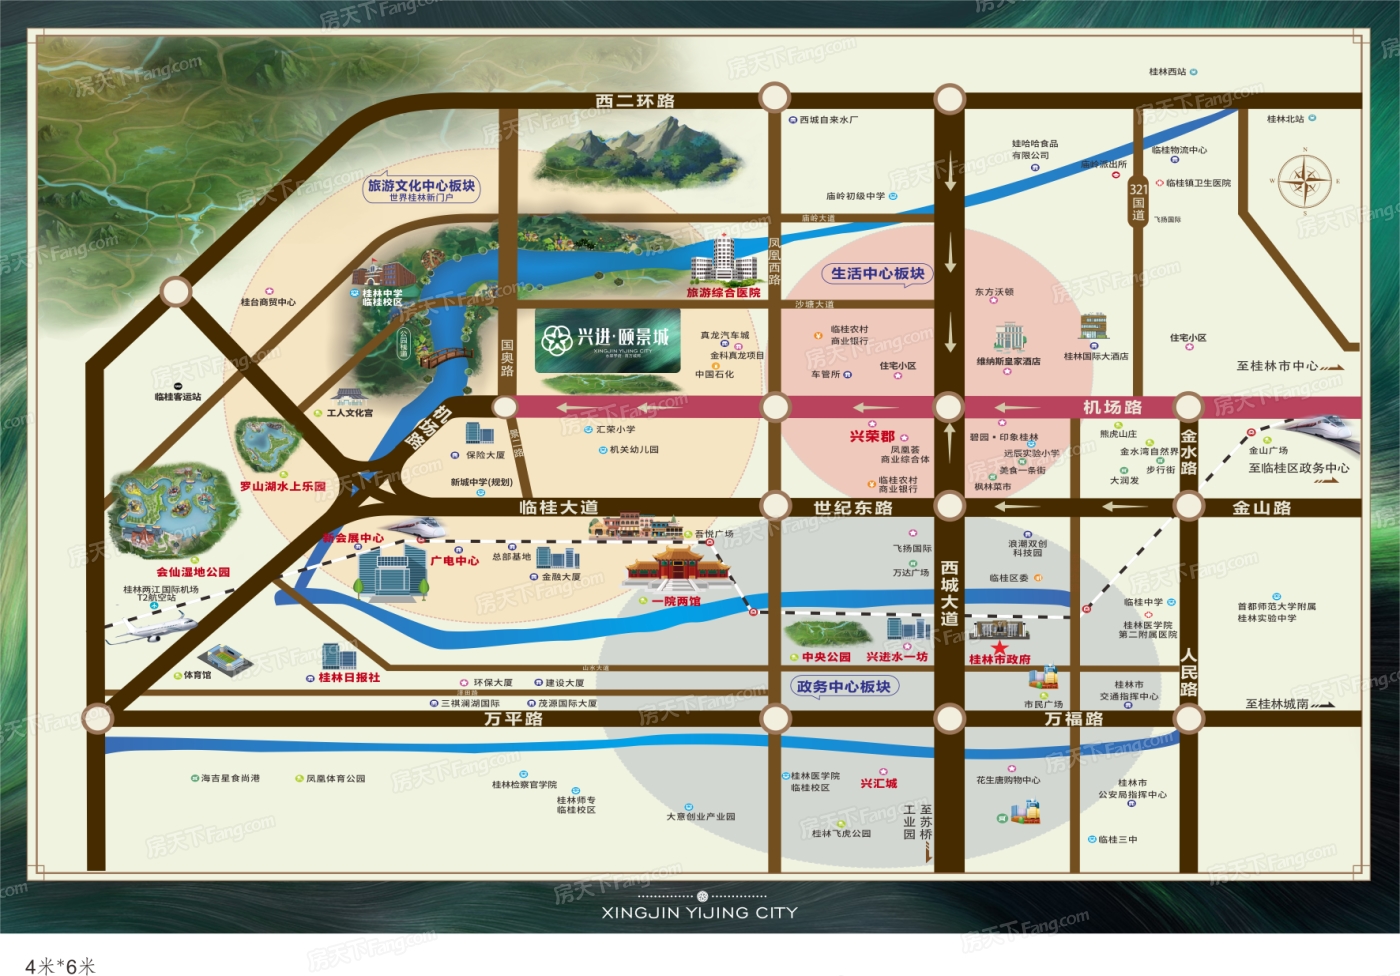Click the high-speed train icon by 金山广场
Screen dimensions: 1400x976
point(1323,432)
